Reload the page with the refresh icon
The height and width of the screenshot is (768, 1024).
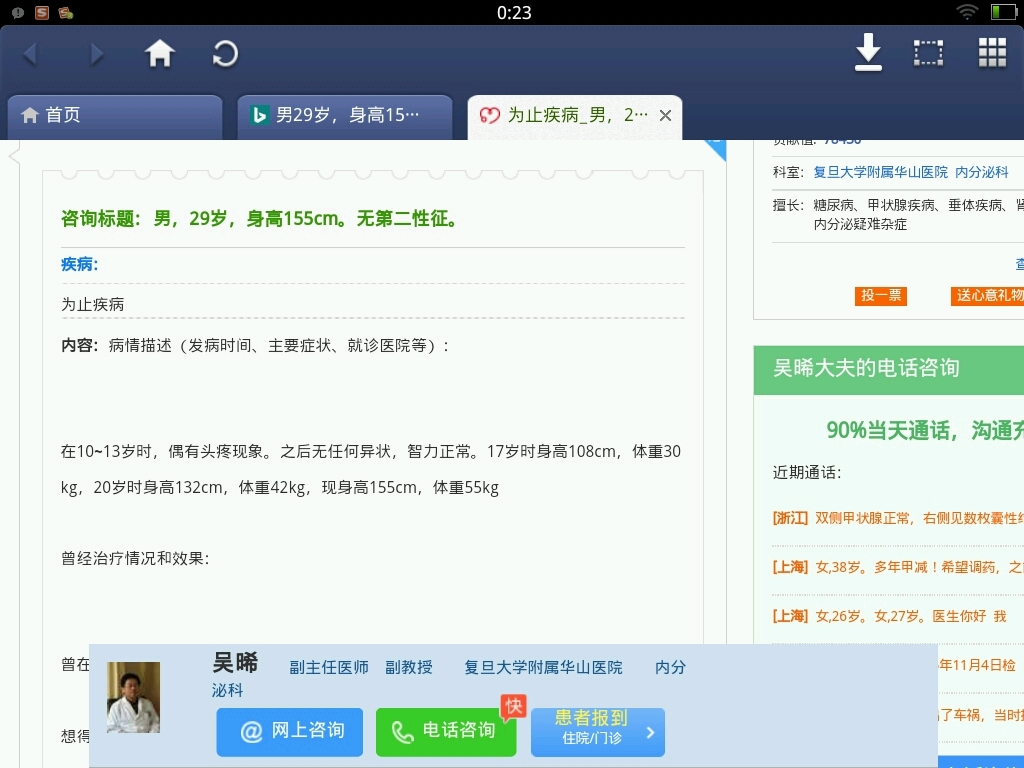coord(225,54)
